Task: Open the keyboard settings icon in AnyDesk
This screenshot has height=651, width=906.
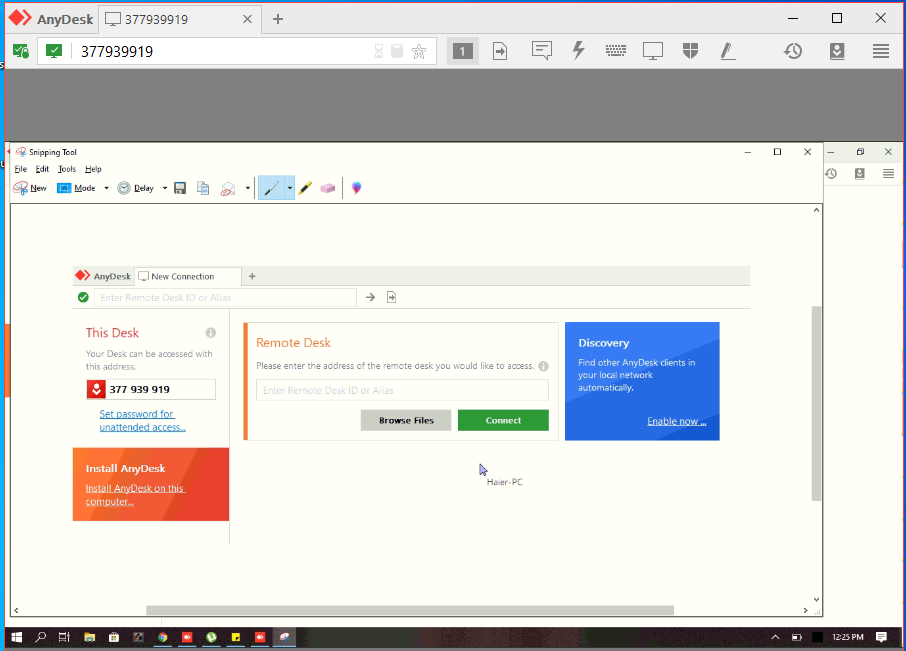Action: coord(615,51)
